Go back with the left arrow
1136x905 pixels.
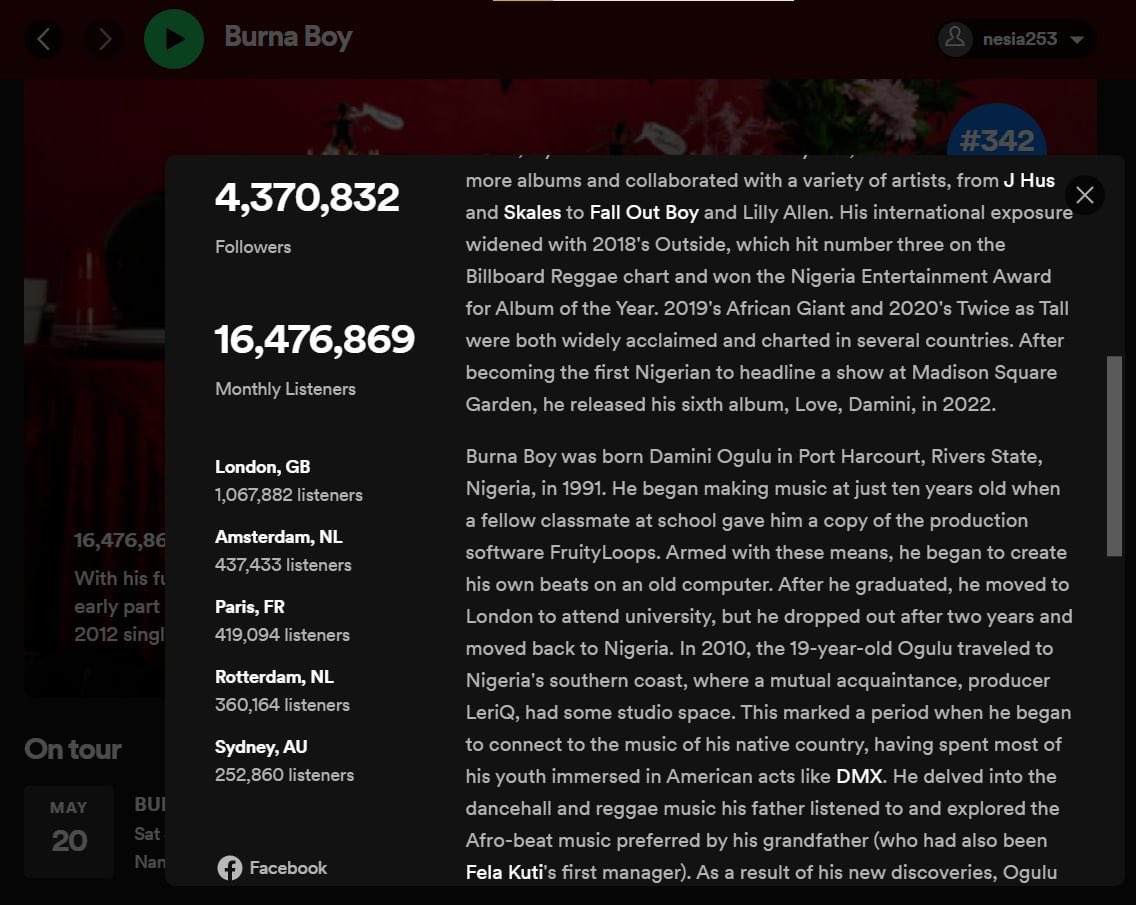[x=44, y=39]
